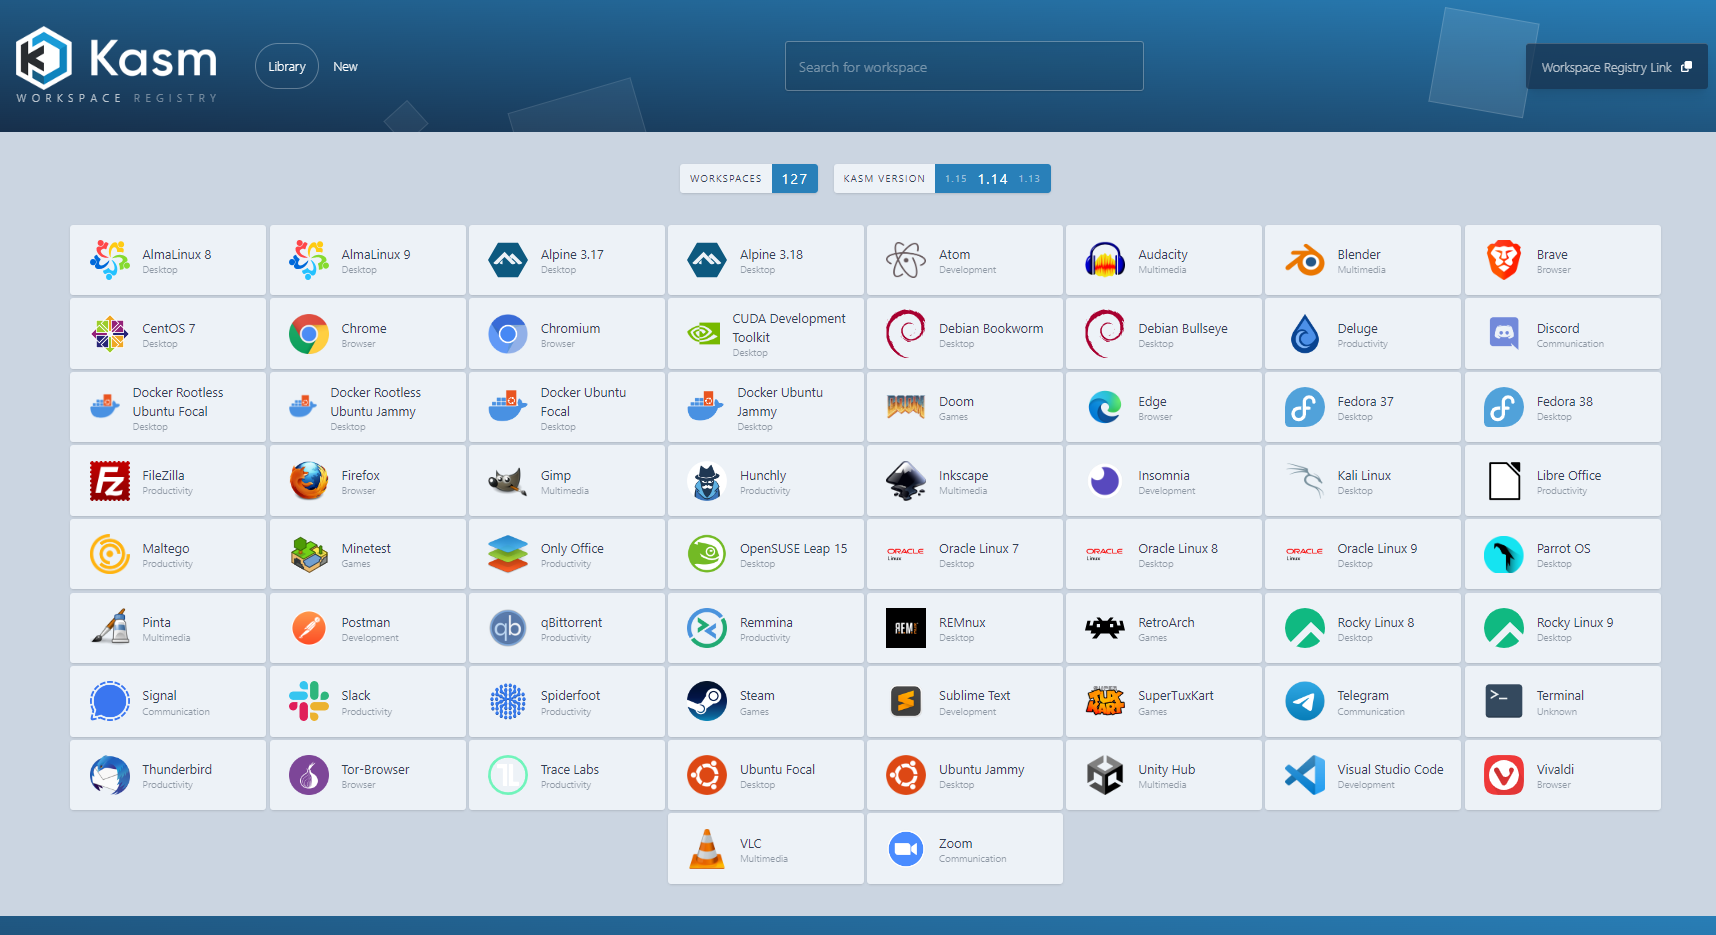The image size is (1716, 935).
Task: Click the Workspace Registry Link button
Action: click(1616, 67)
